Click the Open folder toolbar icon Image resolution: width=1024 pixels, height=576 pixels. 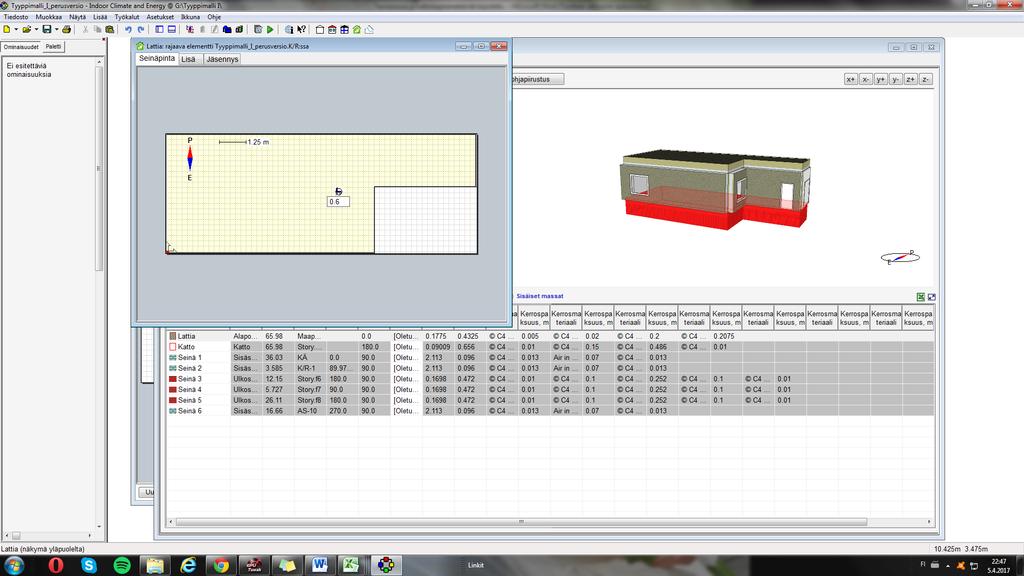coord(26,29)
